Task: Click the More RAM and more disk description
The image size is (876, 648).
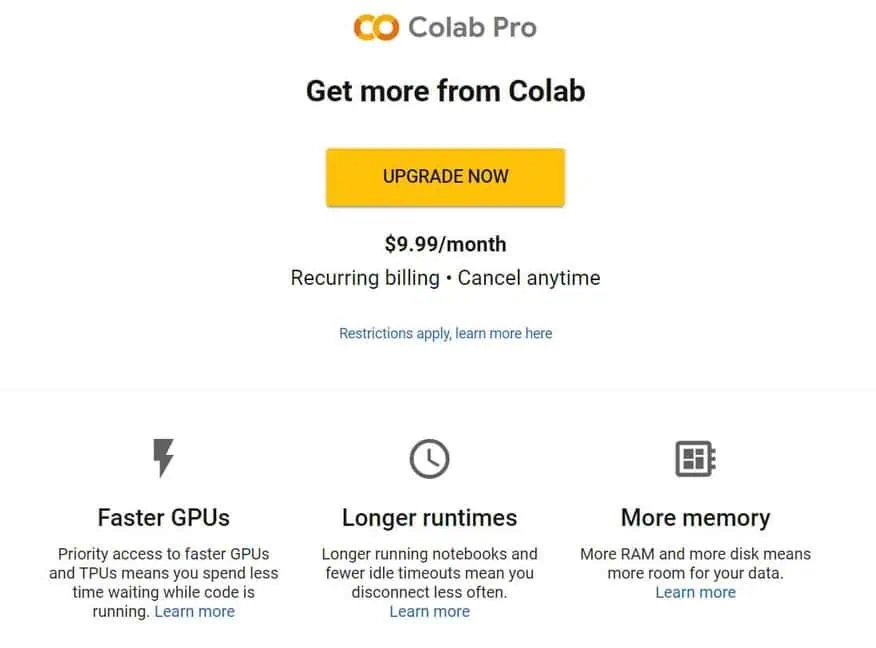Action: (696, 564)
